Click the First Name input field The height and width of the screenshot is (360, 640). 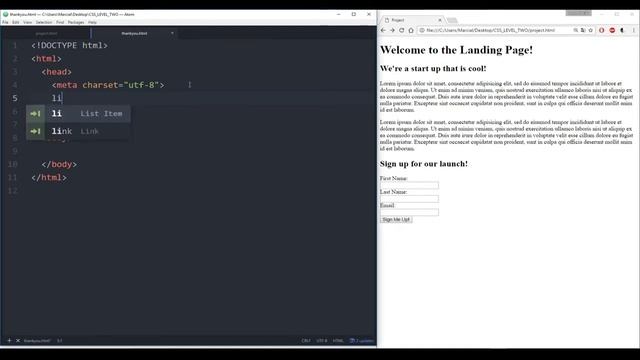click(409, 185)
